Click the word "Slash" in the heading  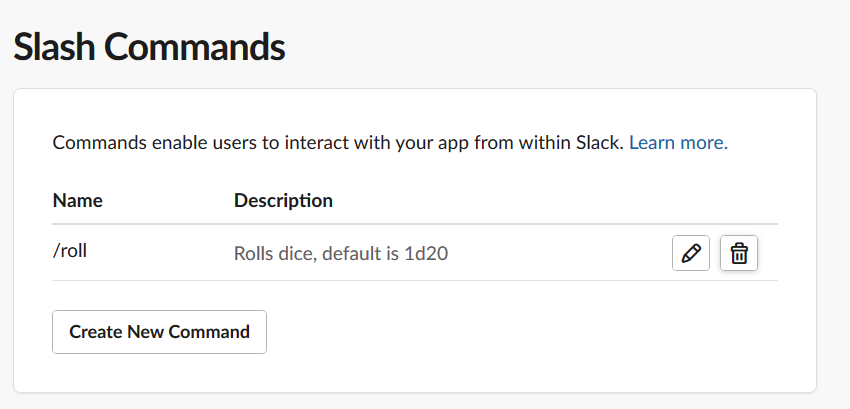click(56, 47)
